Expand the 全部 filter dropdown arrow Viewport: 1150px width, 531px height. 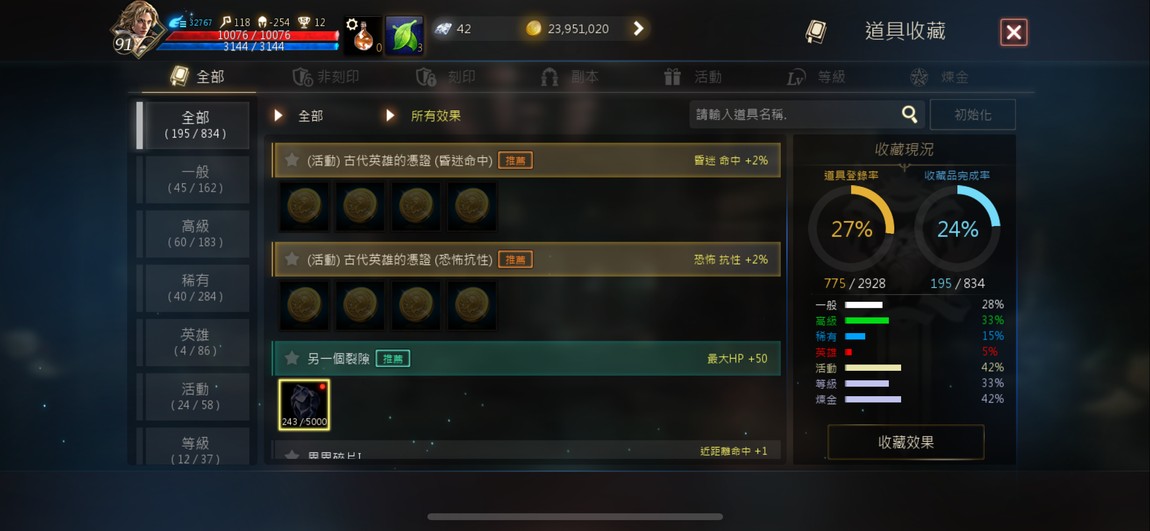[279, 116]
